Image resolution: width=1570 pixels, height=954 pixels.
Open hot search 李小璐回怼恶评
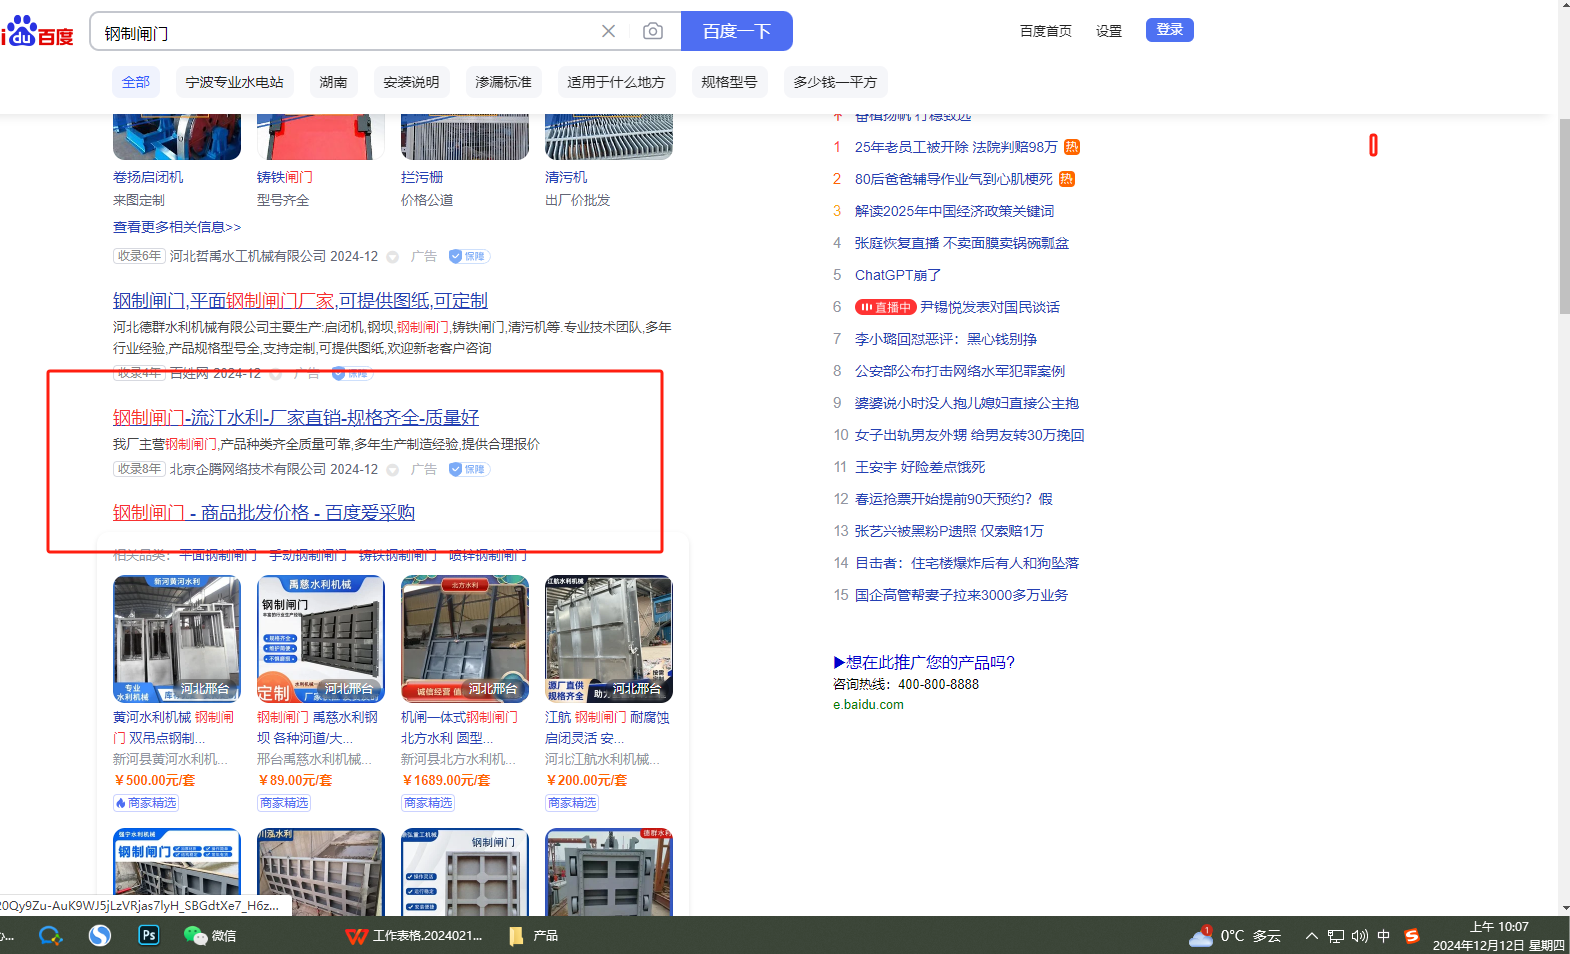[x=946, y=339]
